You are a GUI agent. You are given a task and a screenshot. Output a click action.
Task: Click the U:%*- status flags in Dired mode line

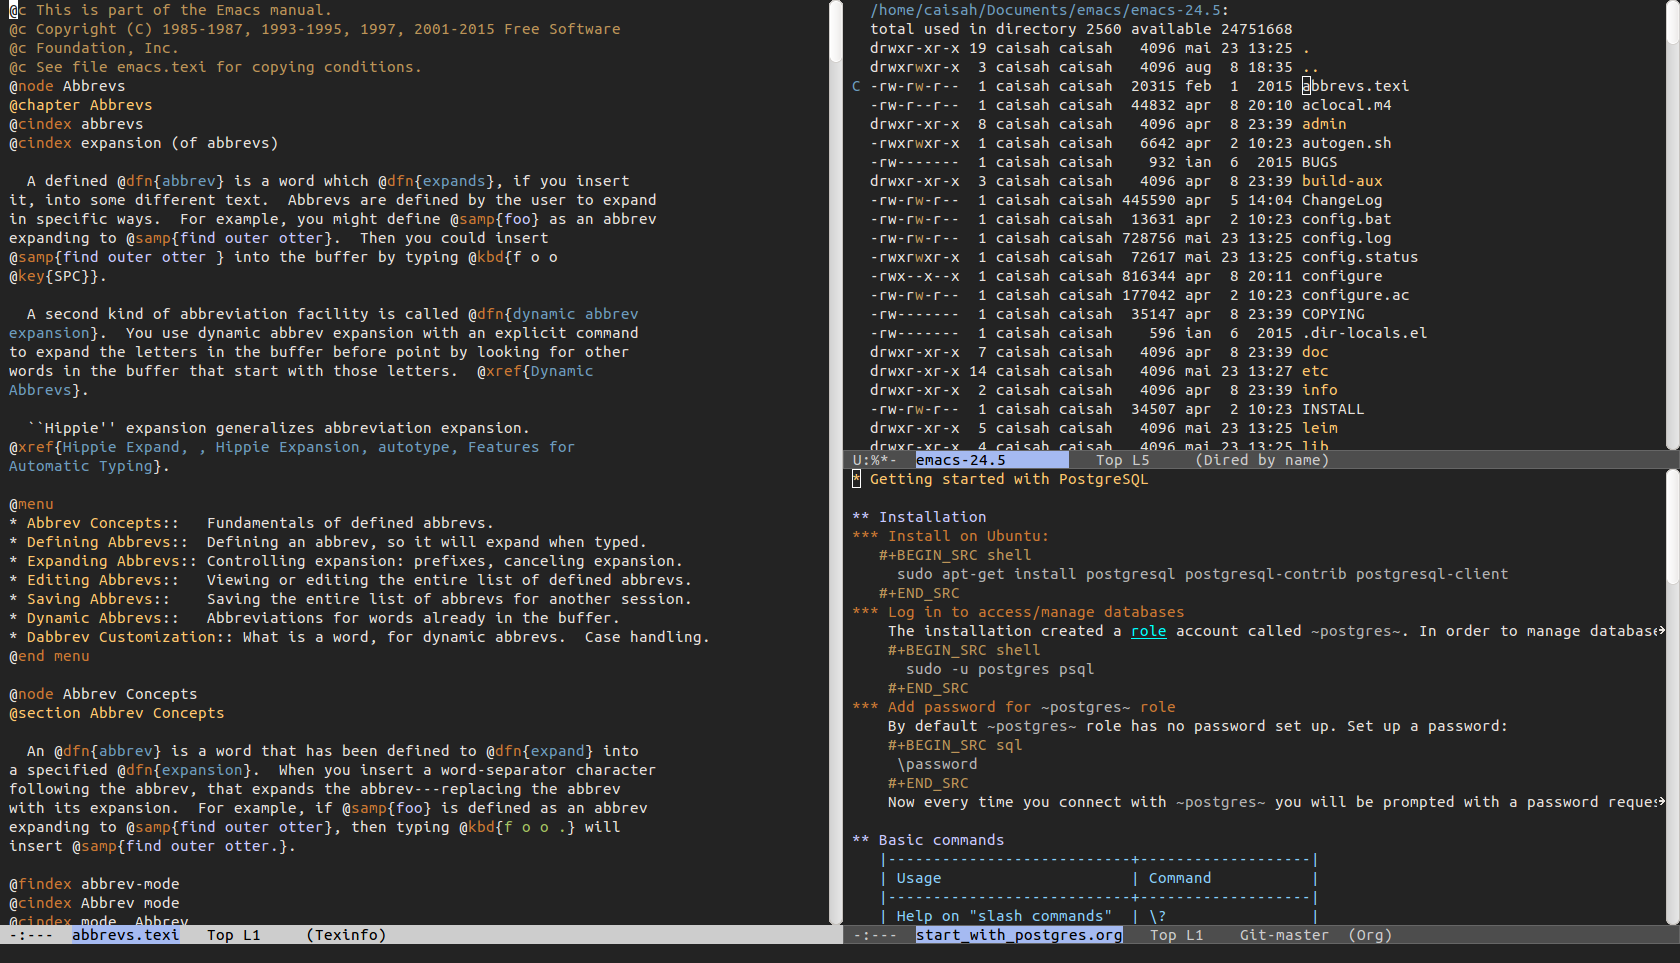[x=874, y=460]
